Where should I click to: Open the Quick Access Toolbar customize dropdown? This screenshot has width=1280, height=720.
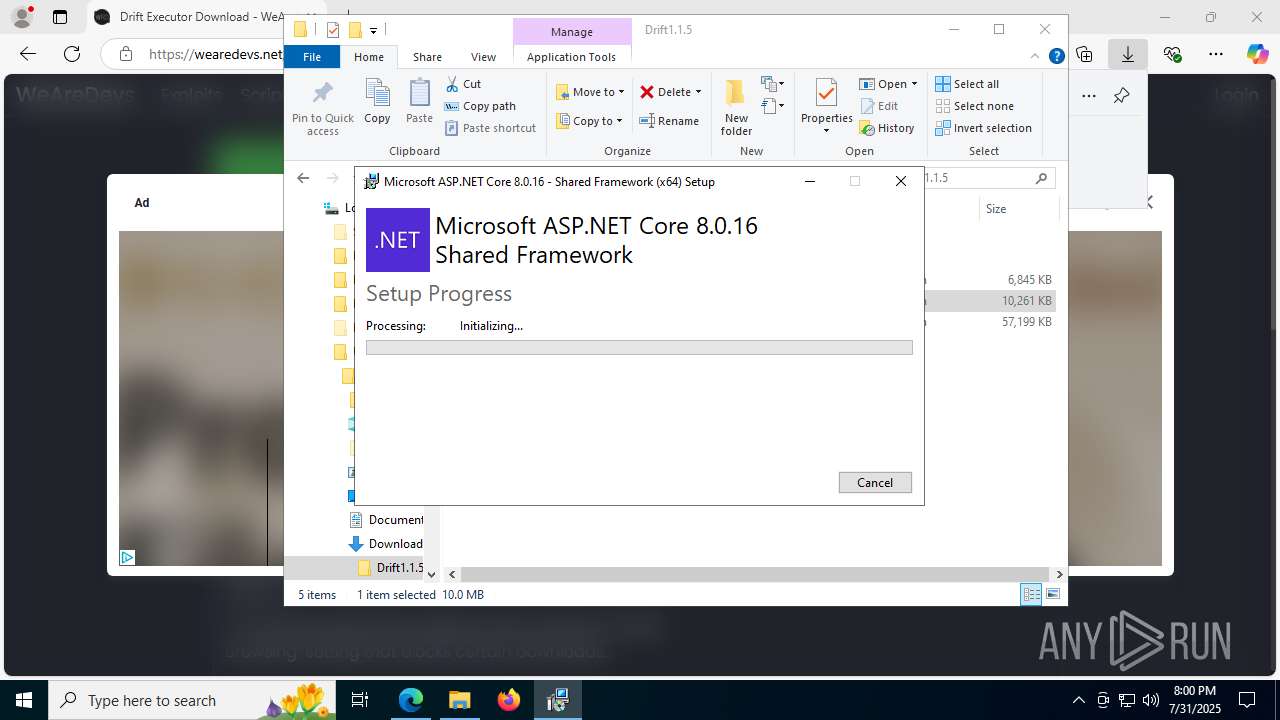pos(373,30)
